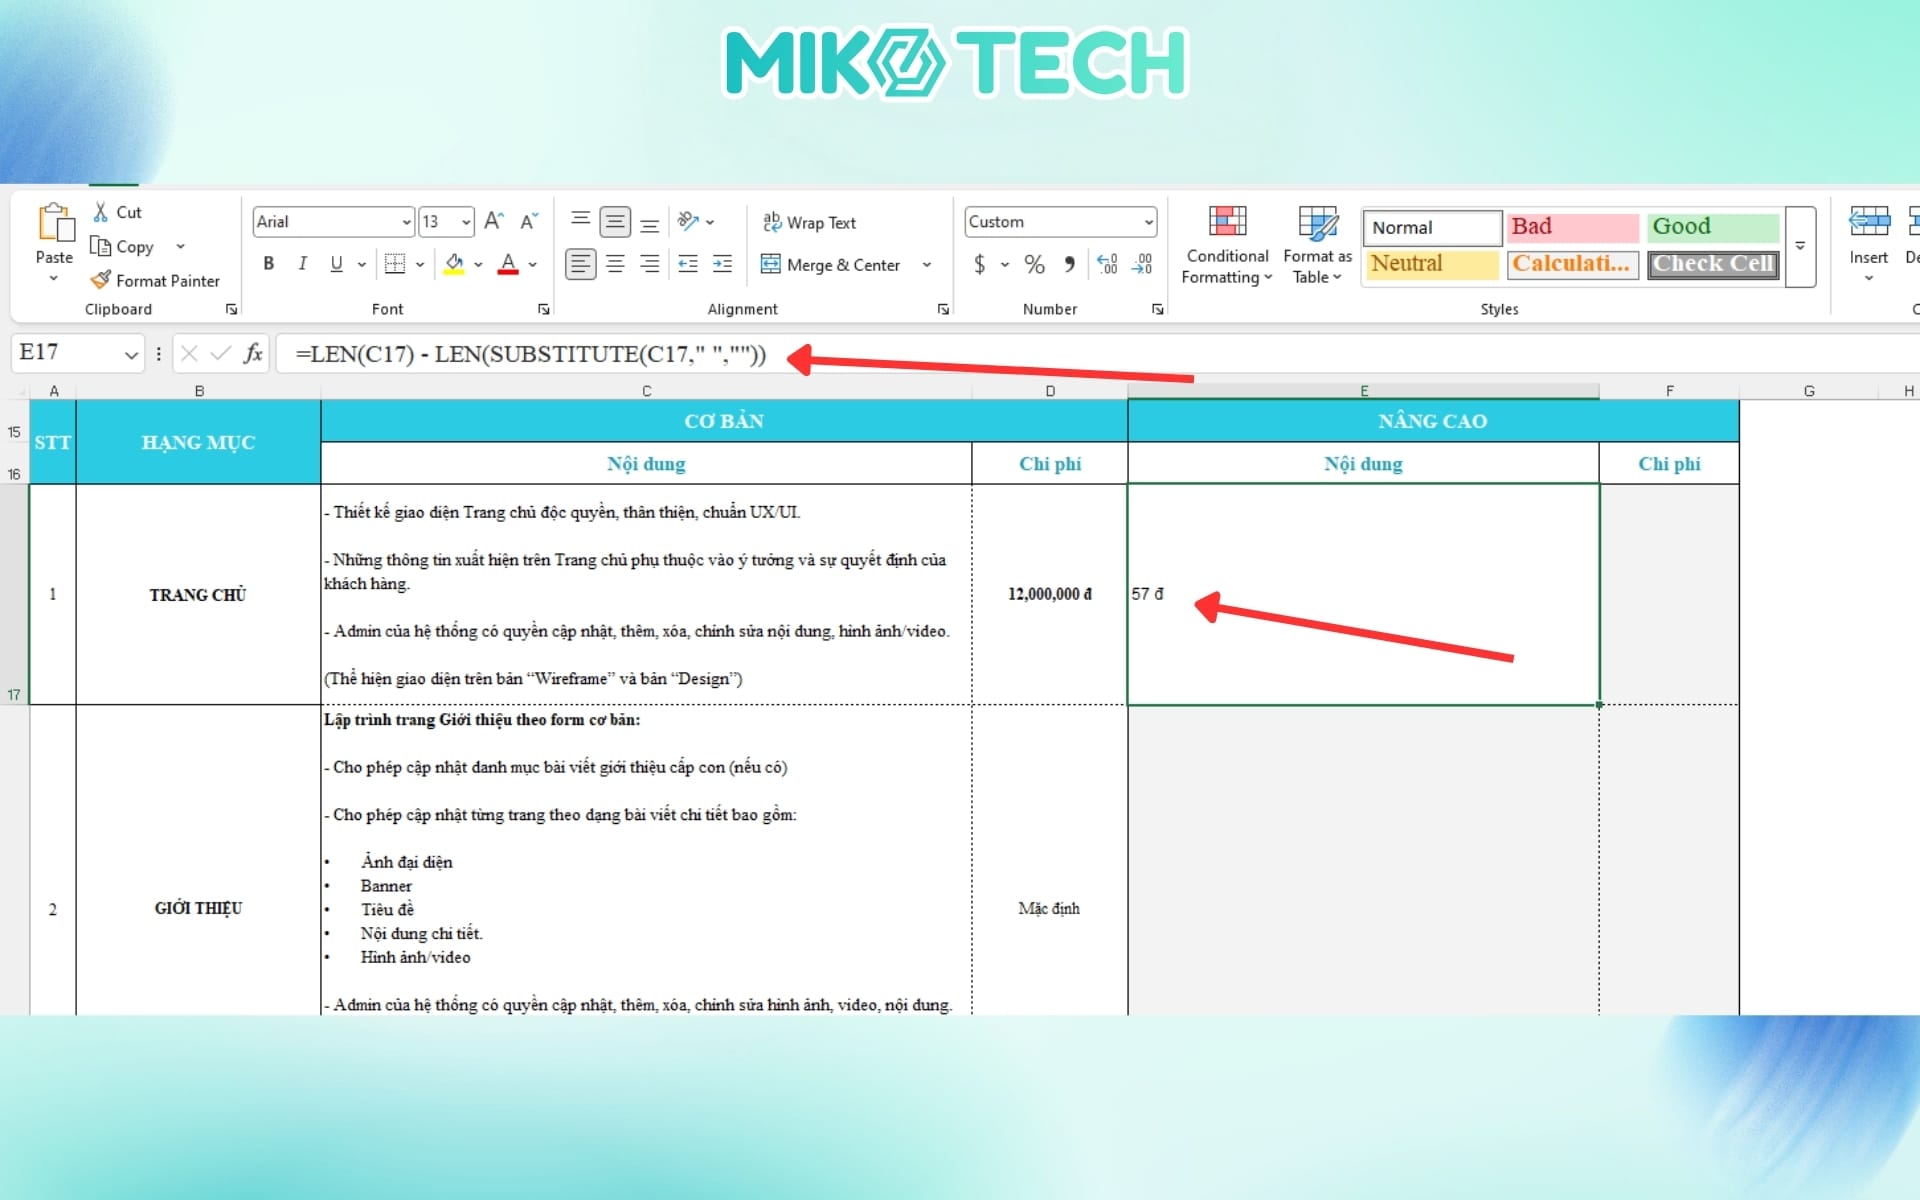Open Conditional Formatting menu
The image size is (1920, 1200).
(1227, 245)
